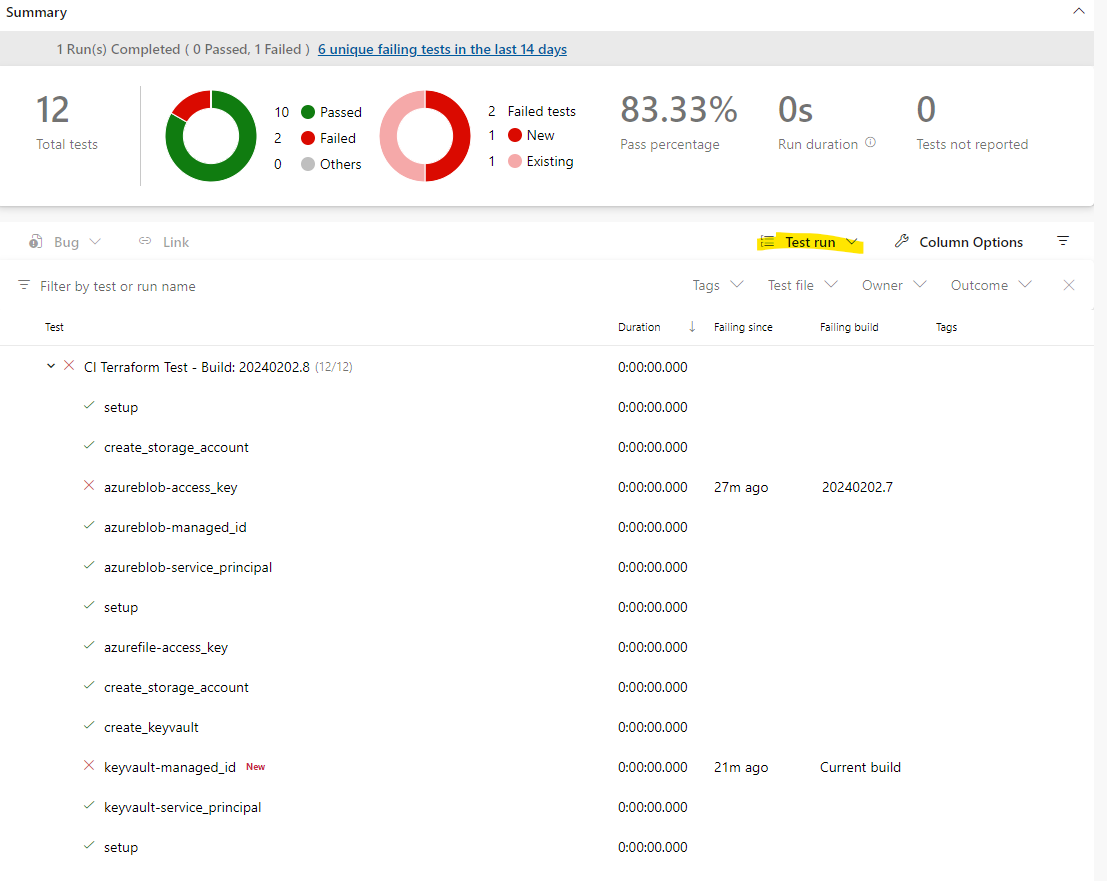Click the pink Existing legend dot
The image size is (1107, 881).
click(515, 161)
